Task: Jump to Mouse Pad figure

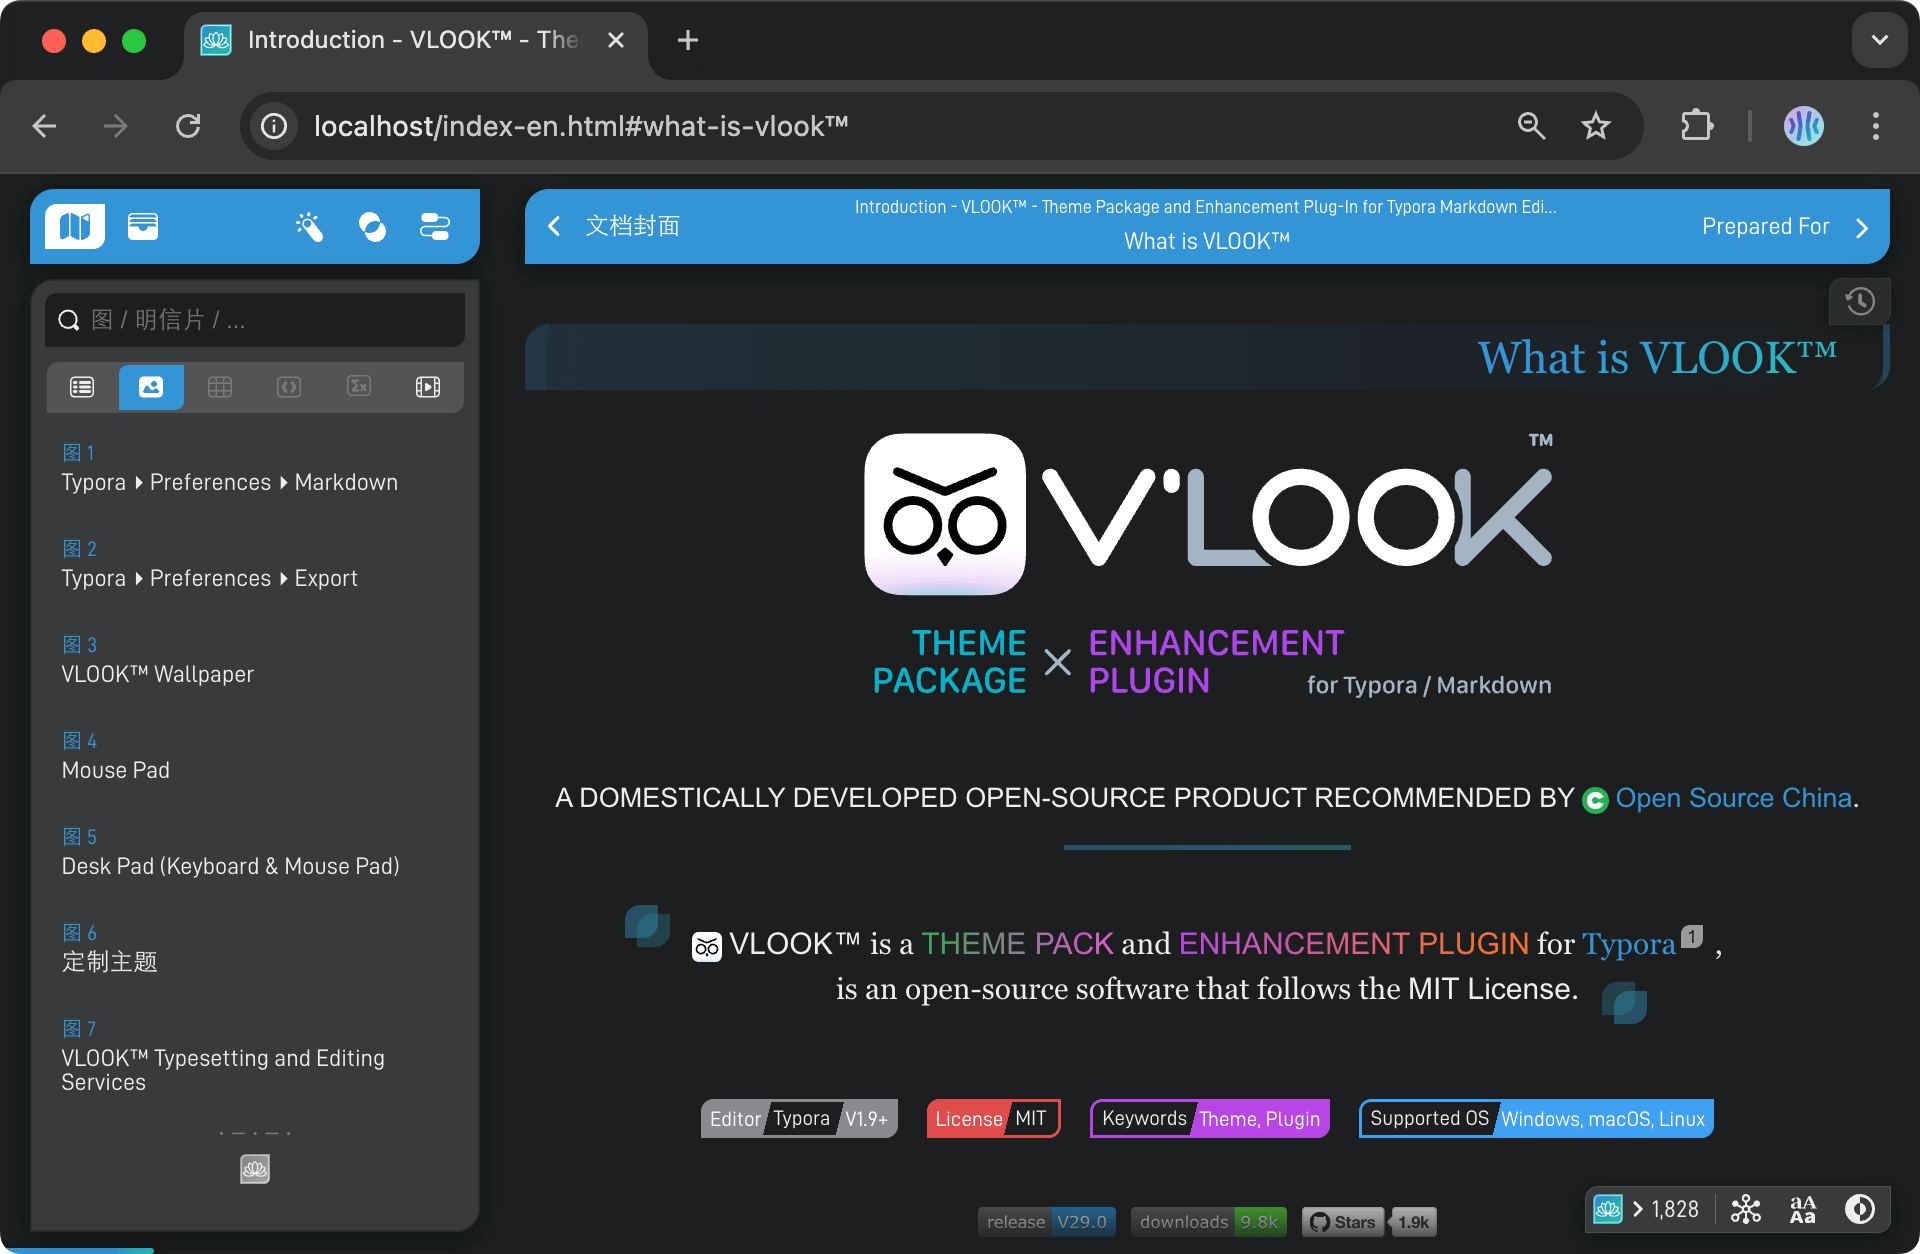Action: pyautogui.click(x=116, y=756)
